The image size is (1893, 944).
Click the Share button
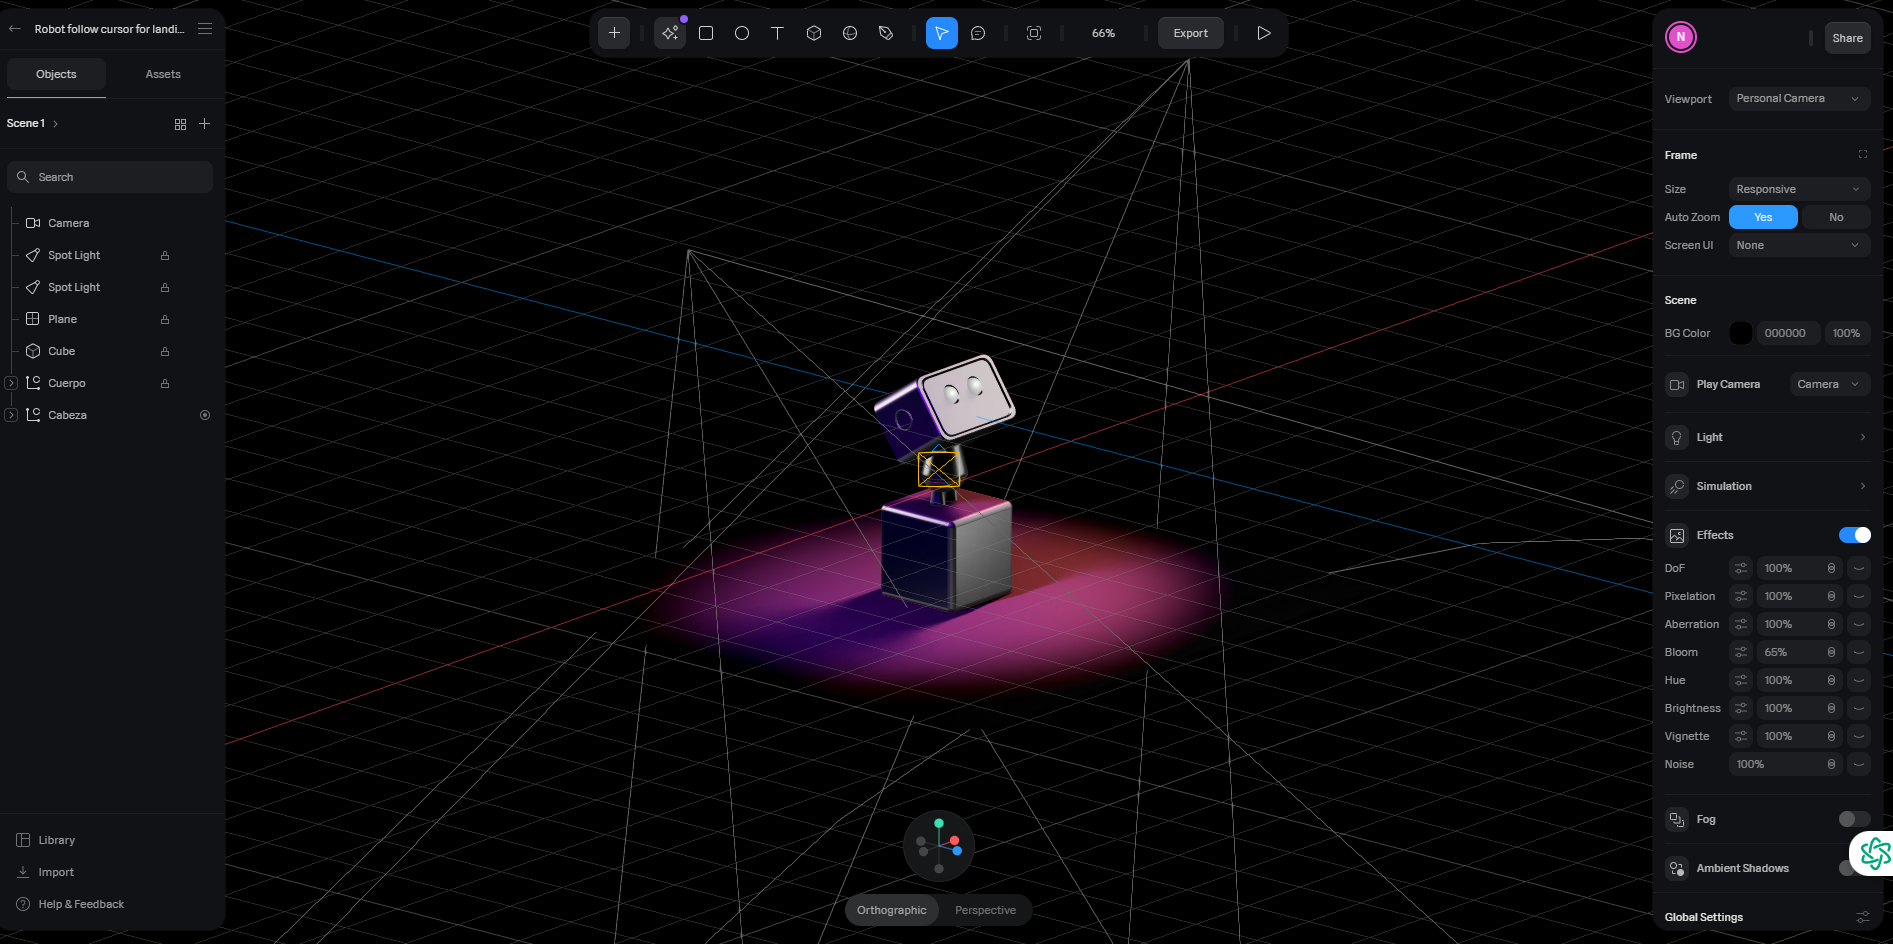click(1847, 38)
